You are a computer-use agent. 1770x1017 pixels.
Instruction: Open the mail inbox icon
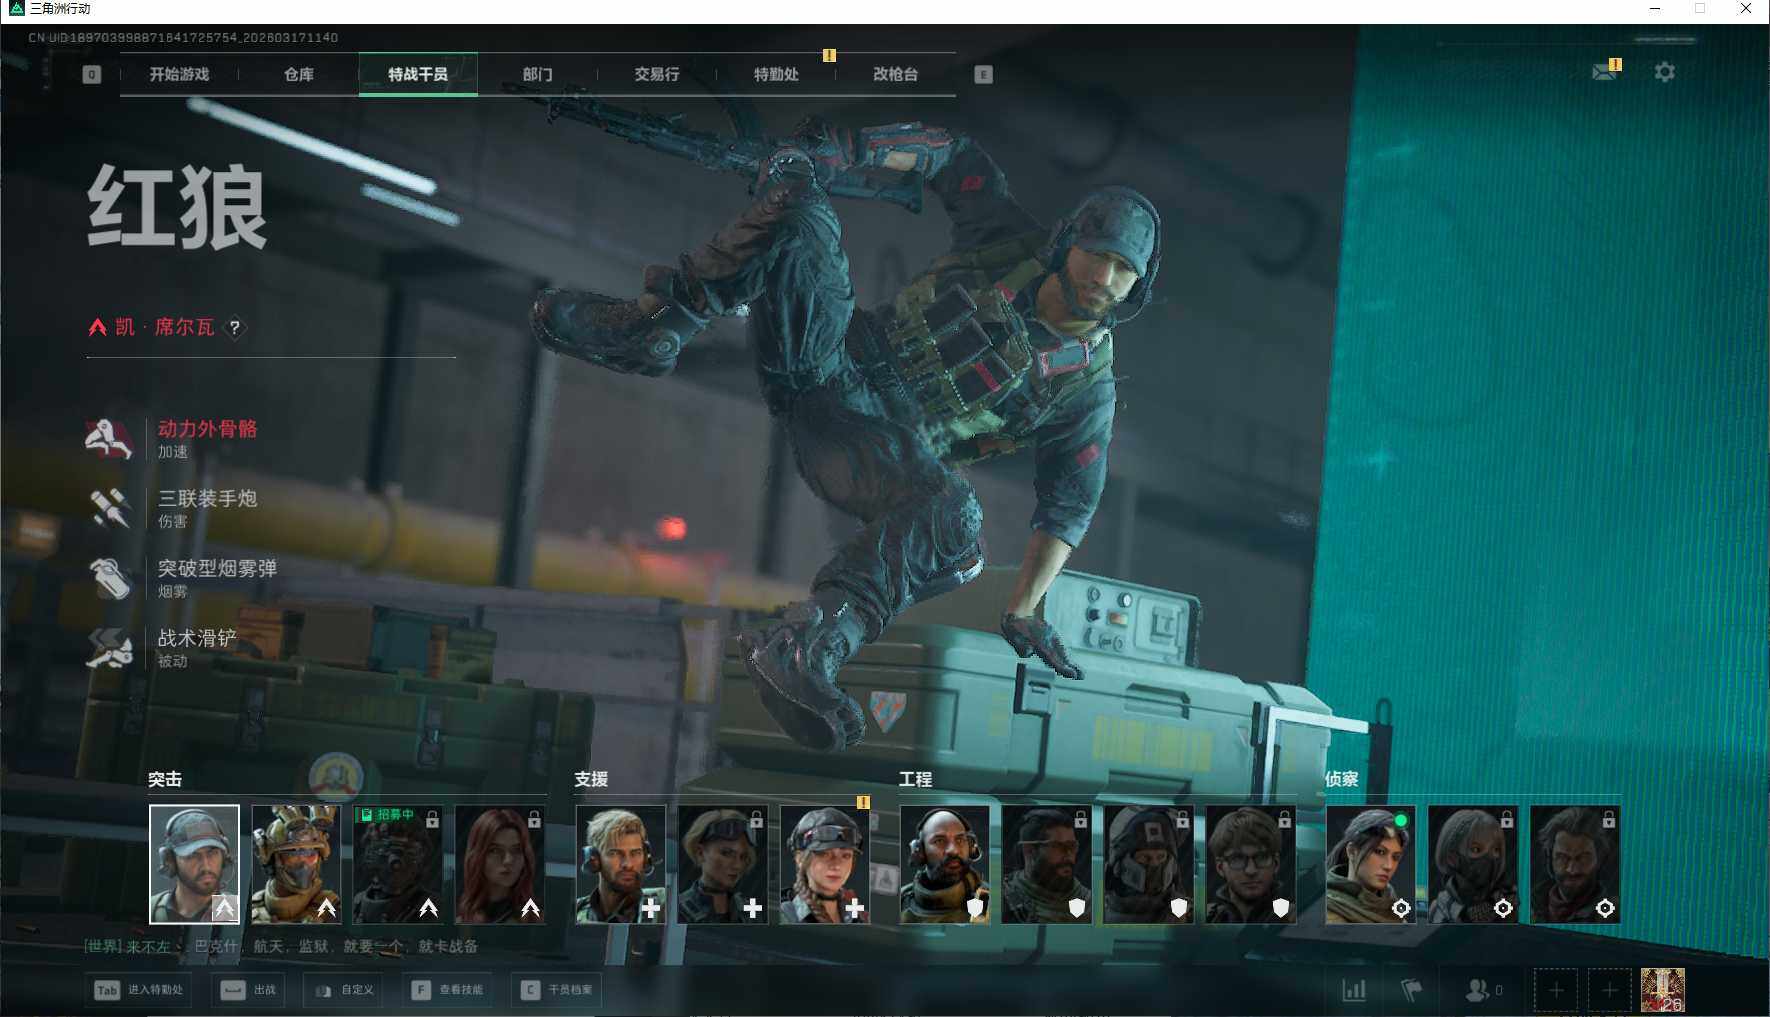pyautogui.click(x=1604, y=72)
